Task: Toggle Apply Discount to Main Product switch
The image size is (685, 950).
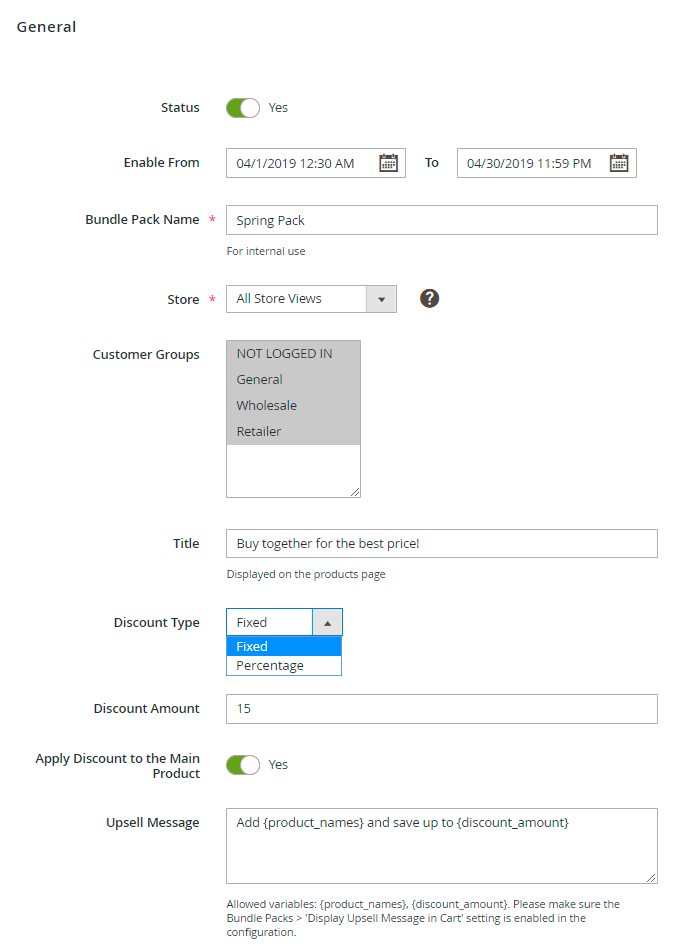Action: pyautogui.click(x=243, y=765)
